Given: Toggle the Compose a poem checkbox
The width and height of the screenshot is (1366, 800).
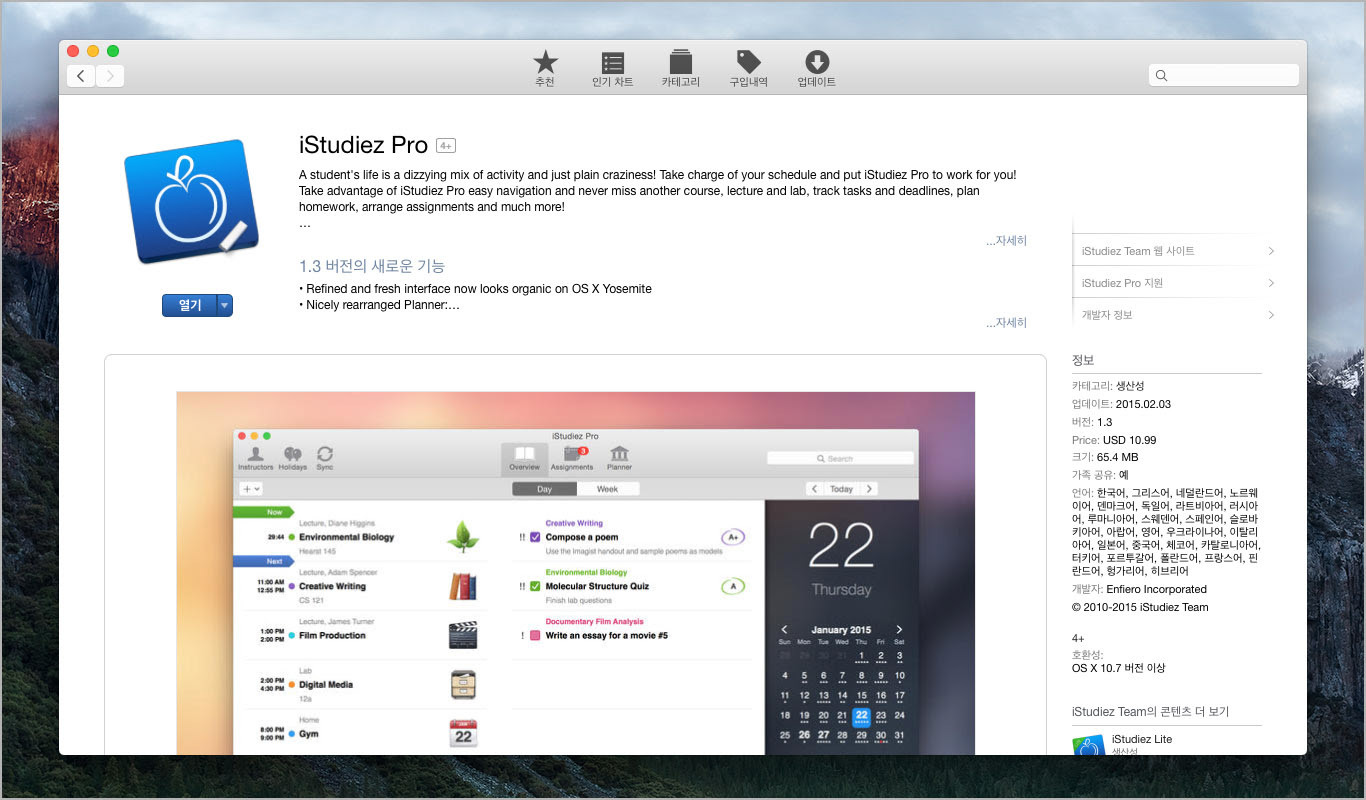Looking at the screenshot, I should coord(535,537).
